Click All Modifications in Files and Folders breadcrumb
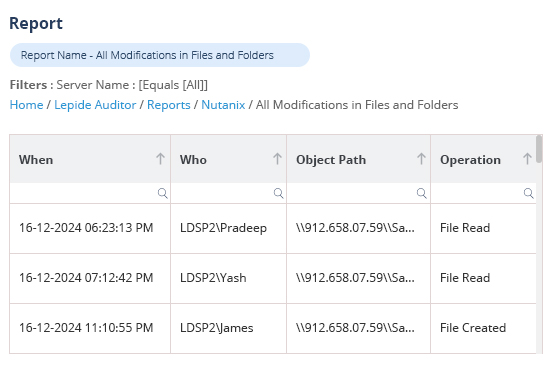Viewport: 552px width, 380px height. pos(357,105)
